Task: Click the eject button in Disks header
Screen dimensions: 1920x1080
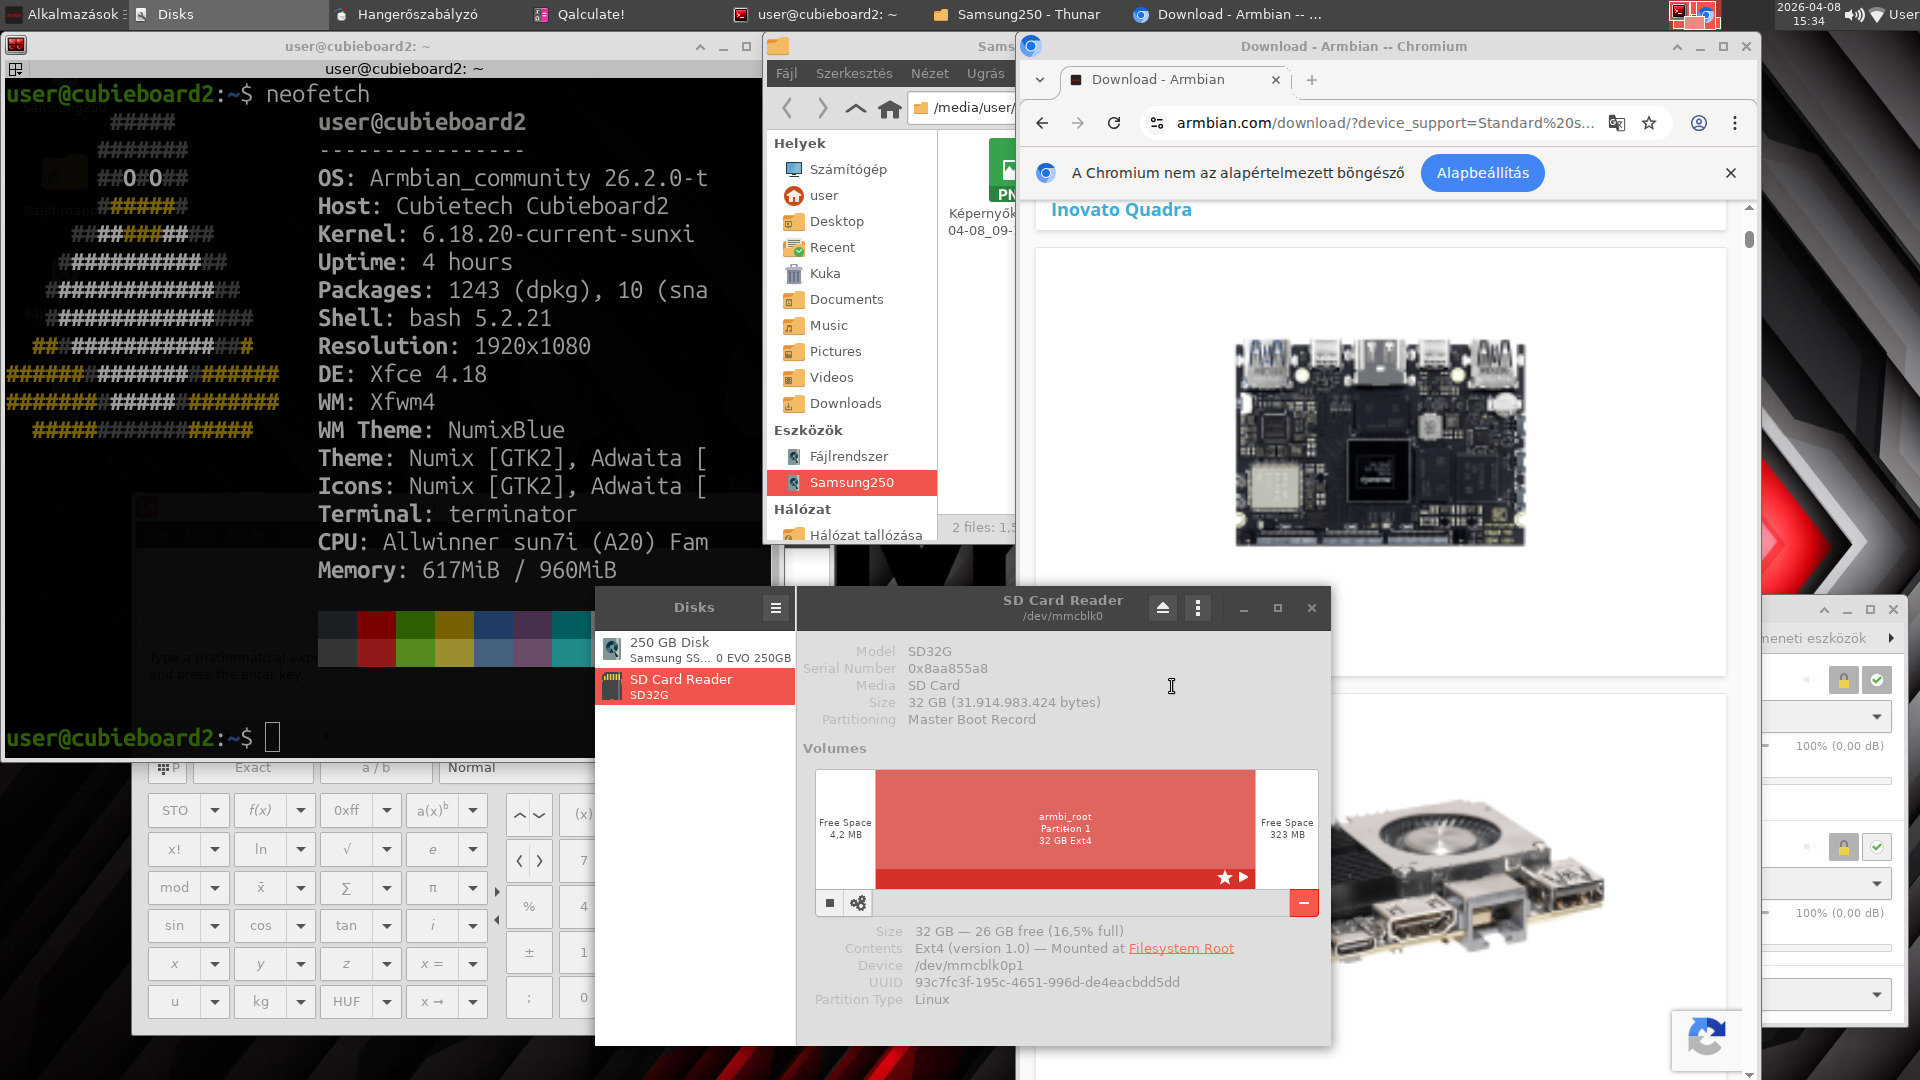Action: point(1162,608)
